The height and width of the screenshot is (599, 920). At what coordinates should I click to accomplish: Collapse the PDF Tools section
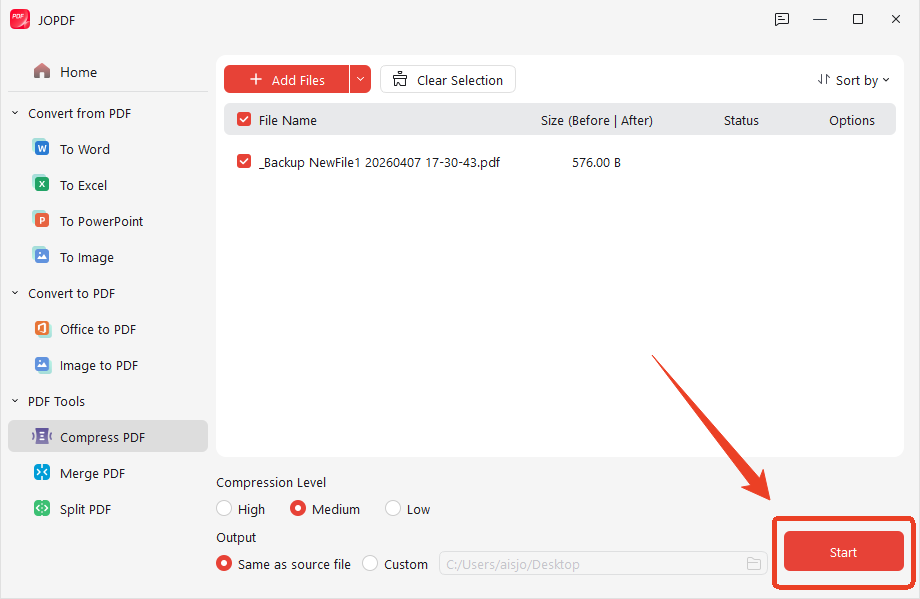point(15,401)
